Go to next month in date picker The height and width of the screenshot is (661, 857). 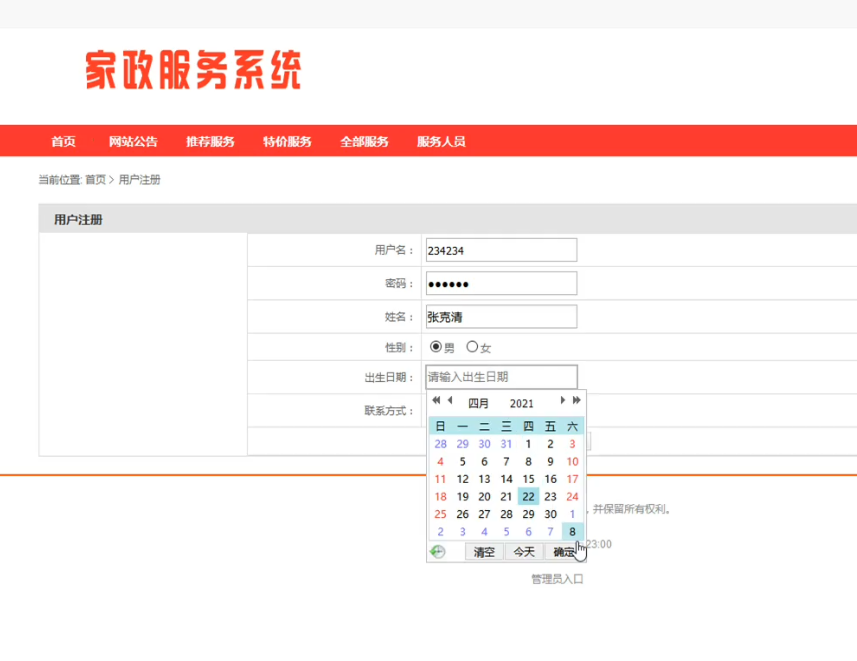(563, 401)
